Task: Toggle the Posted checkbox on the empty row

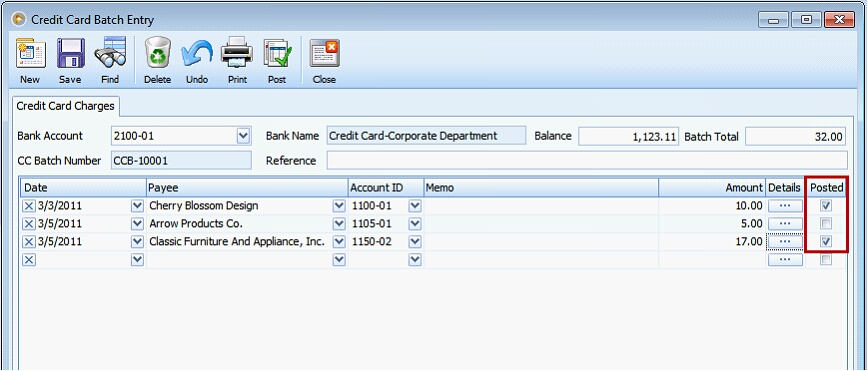Action: (x=826, y=260)
